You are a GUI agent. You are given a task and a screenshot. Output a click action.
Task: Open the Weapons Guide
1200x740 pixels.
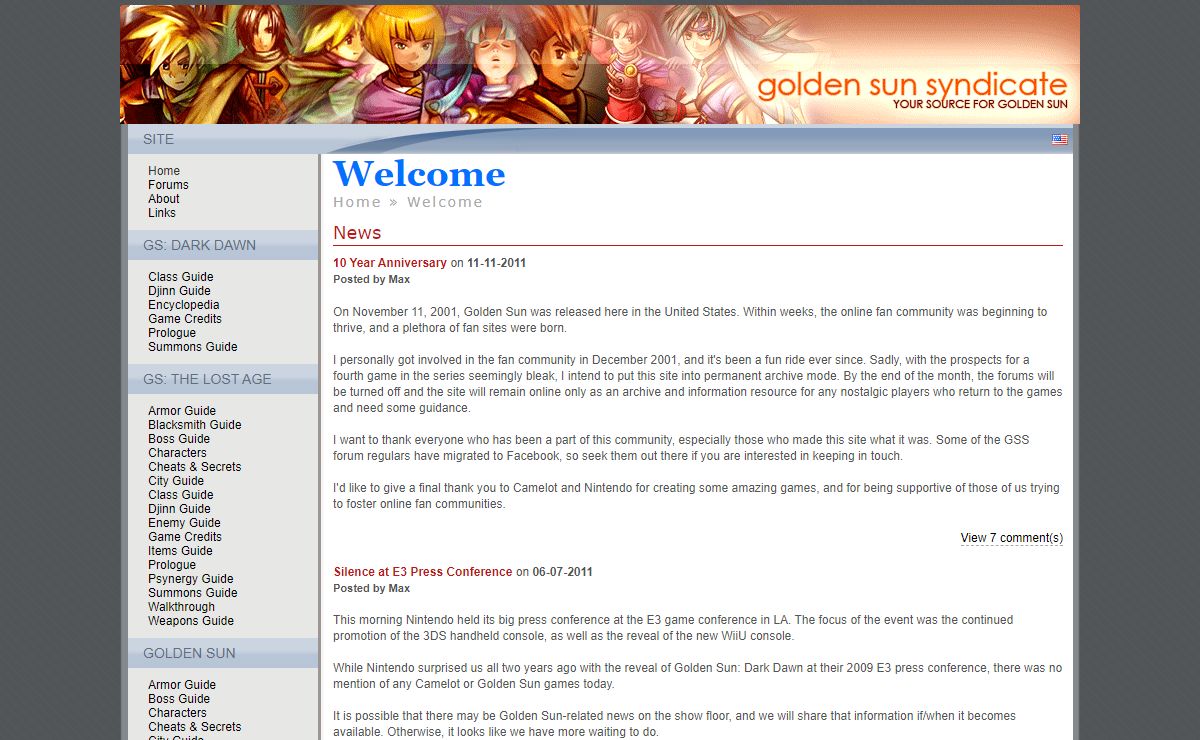point(191,621)
